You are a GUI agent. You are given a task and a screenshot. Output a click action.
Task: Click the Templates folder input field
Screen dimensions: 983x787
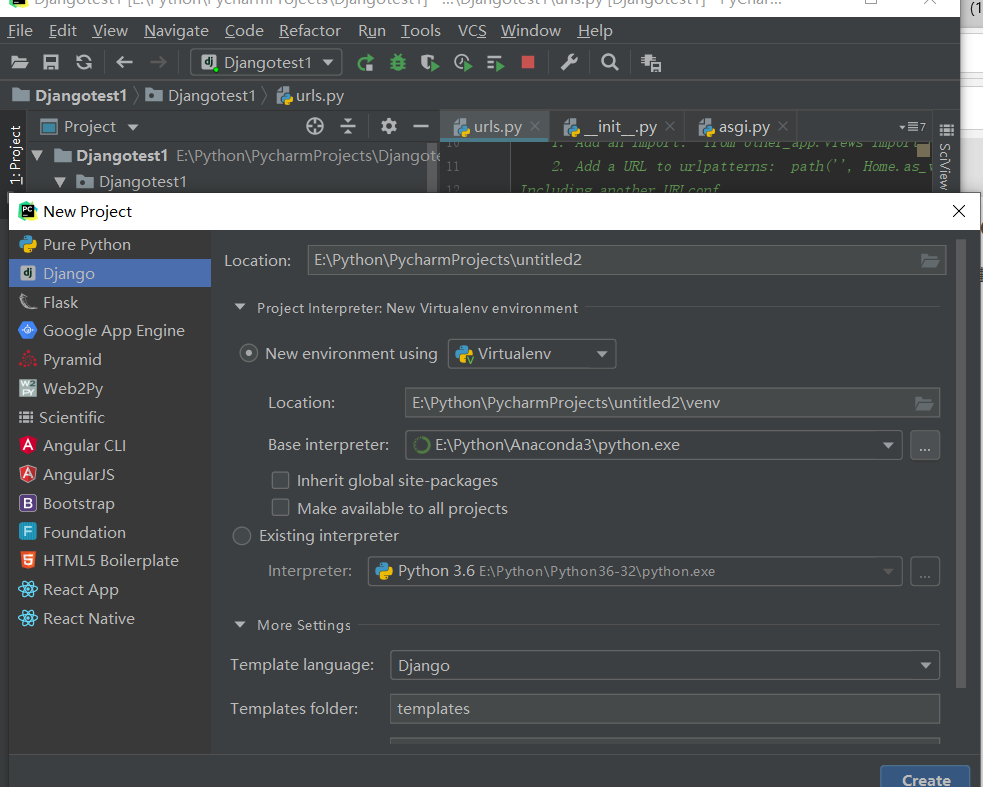665,709
